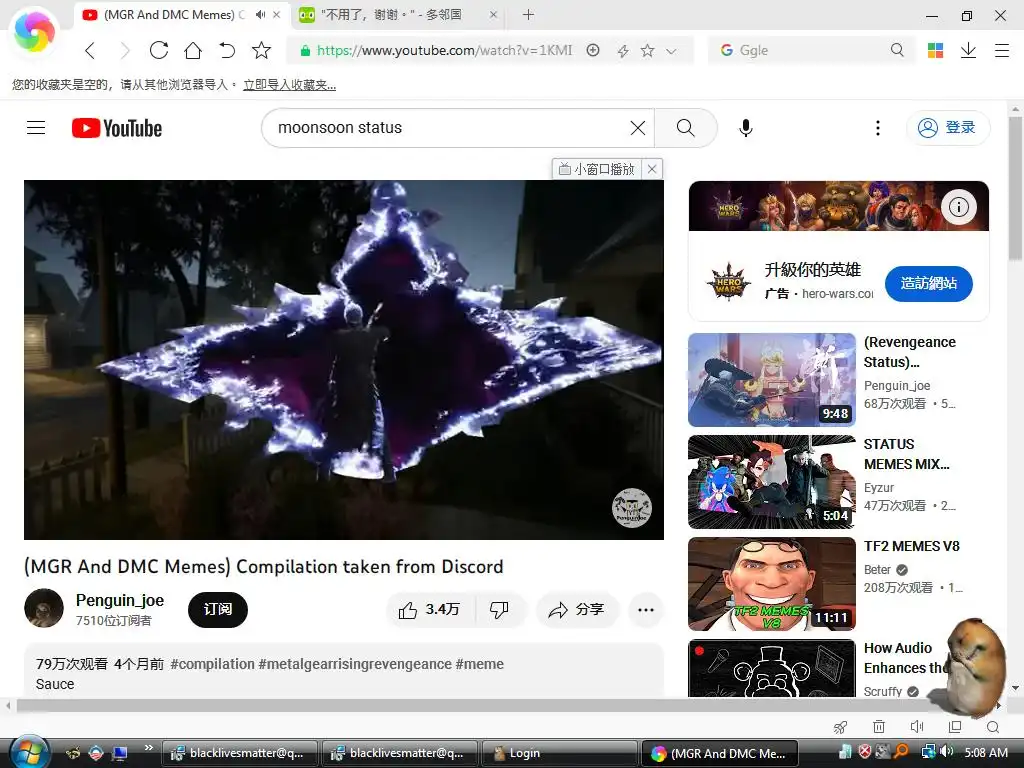Open more actions three-dot button under video
The width and height of the screenshot is (1024, 768).
[x=646, y=610]
